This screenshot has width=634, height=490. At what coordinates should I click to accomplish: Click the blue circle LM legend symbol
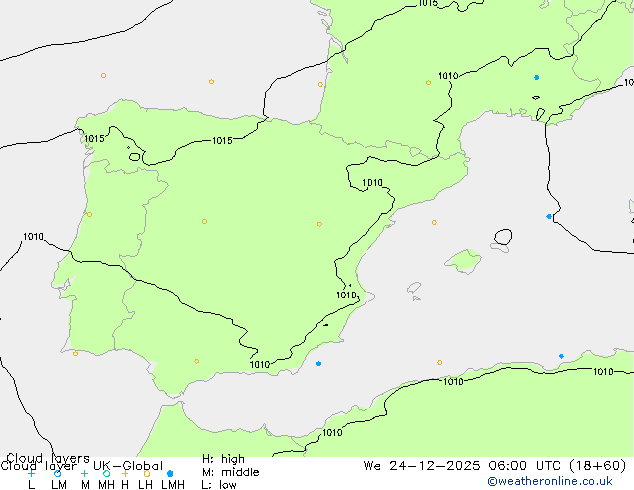pos(57,473)
